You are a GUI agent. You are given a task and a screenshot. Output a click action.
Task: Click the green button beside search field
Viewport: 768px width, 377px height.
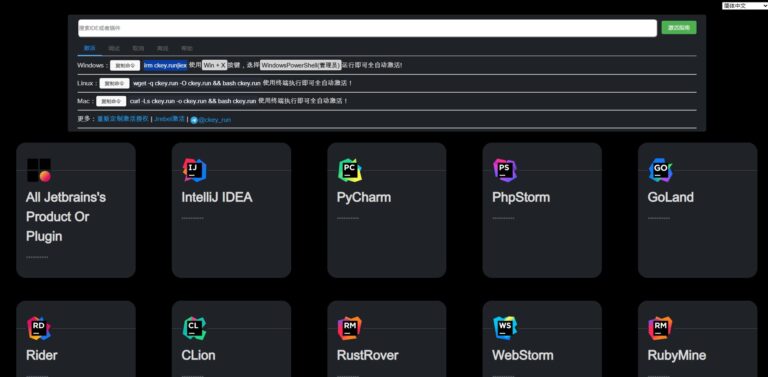tap(678, 28)
